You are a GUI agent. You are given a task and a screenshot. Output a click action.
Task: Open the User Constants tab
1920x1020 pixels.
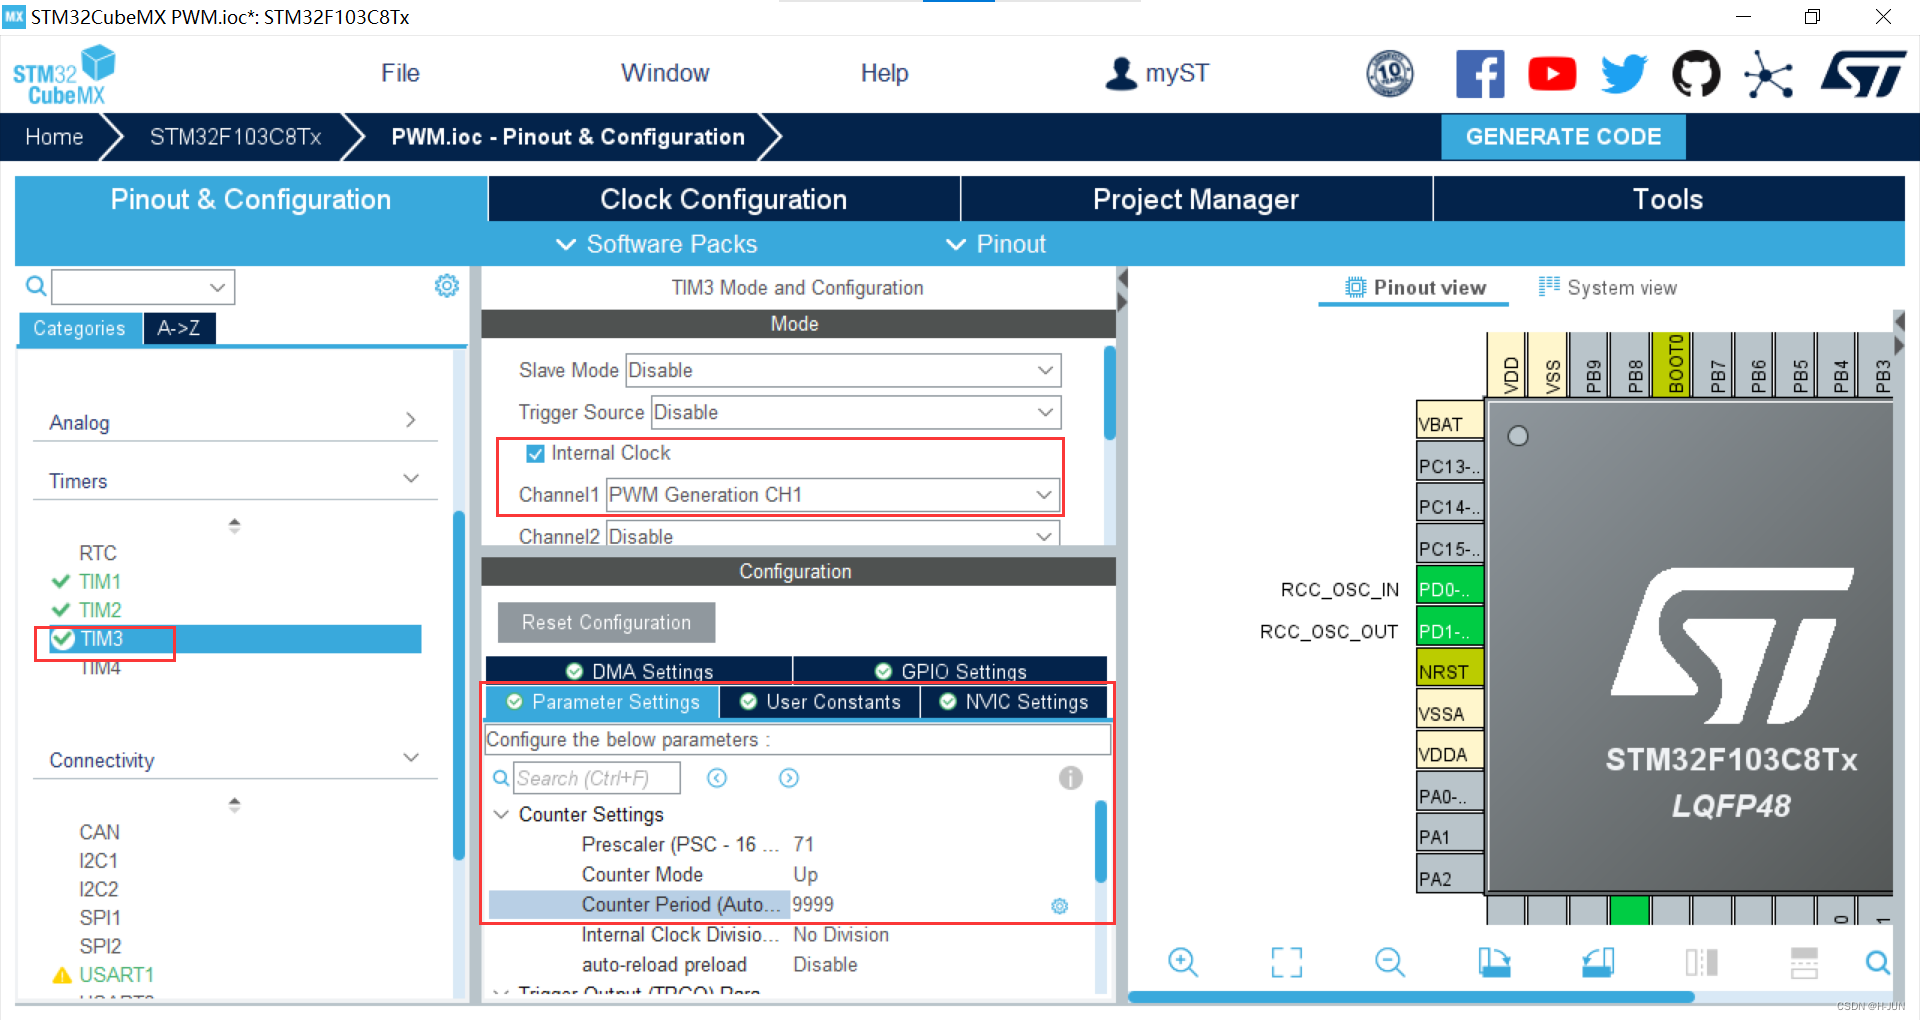[820, 702]
